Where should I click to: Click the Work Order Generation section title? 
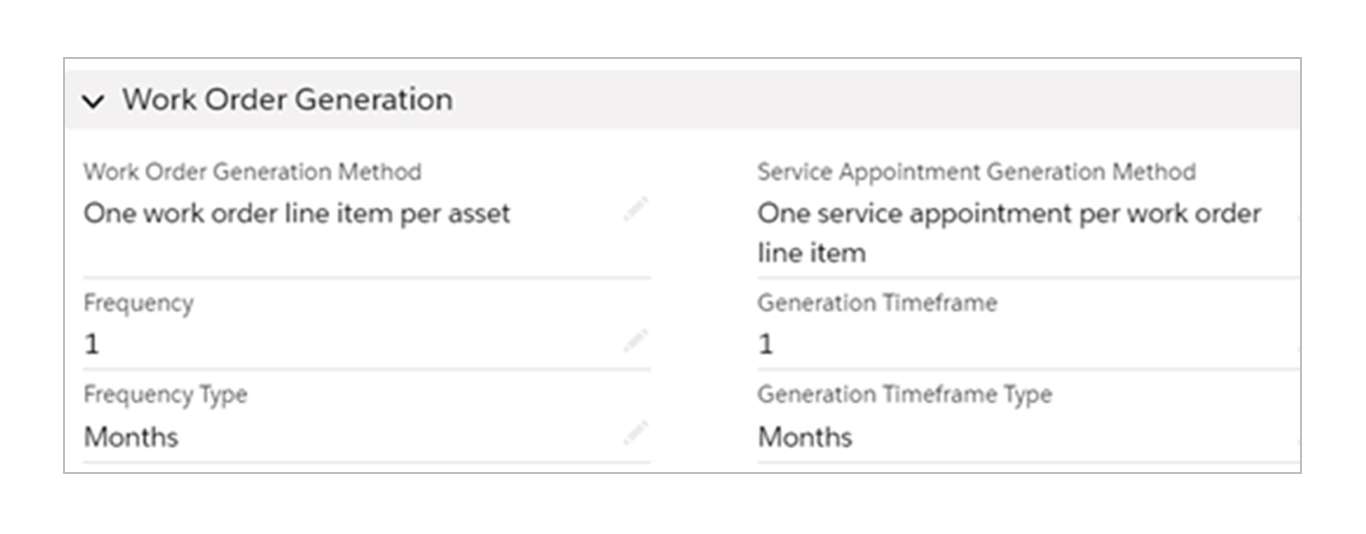point(287,100)
